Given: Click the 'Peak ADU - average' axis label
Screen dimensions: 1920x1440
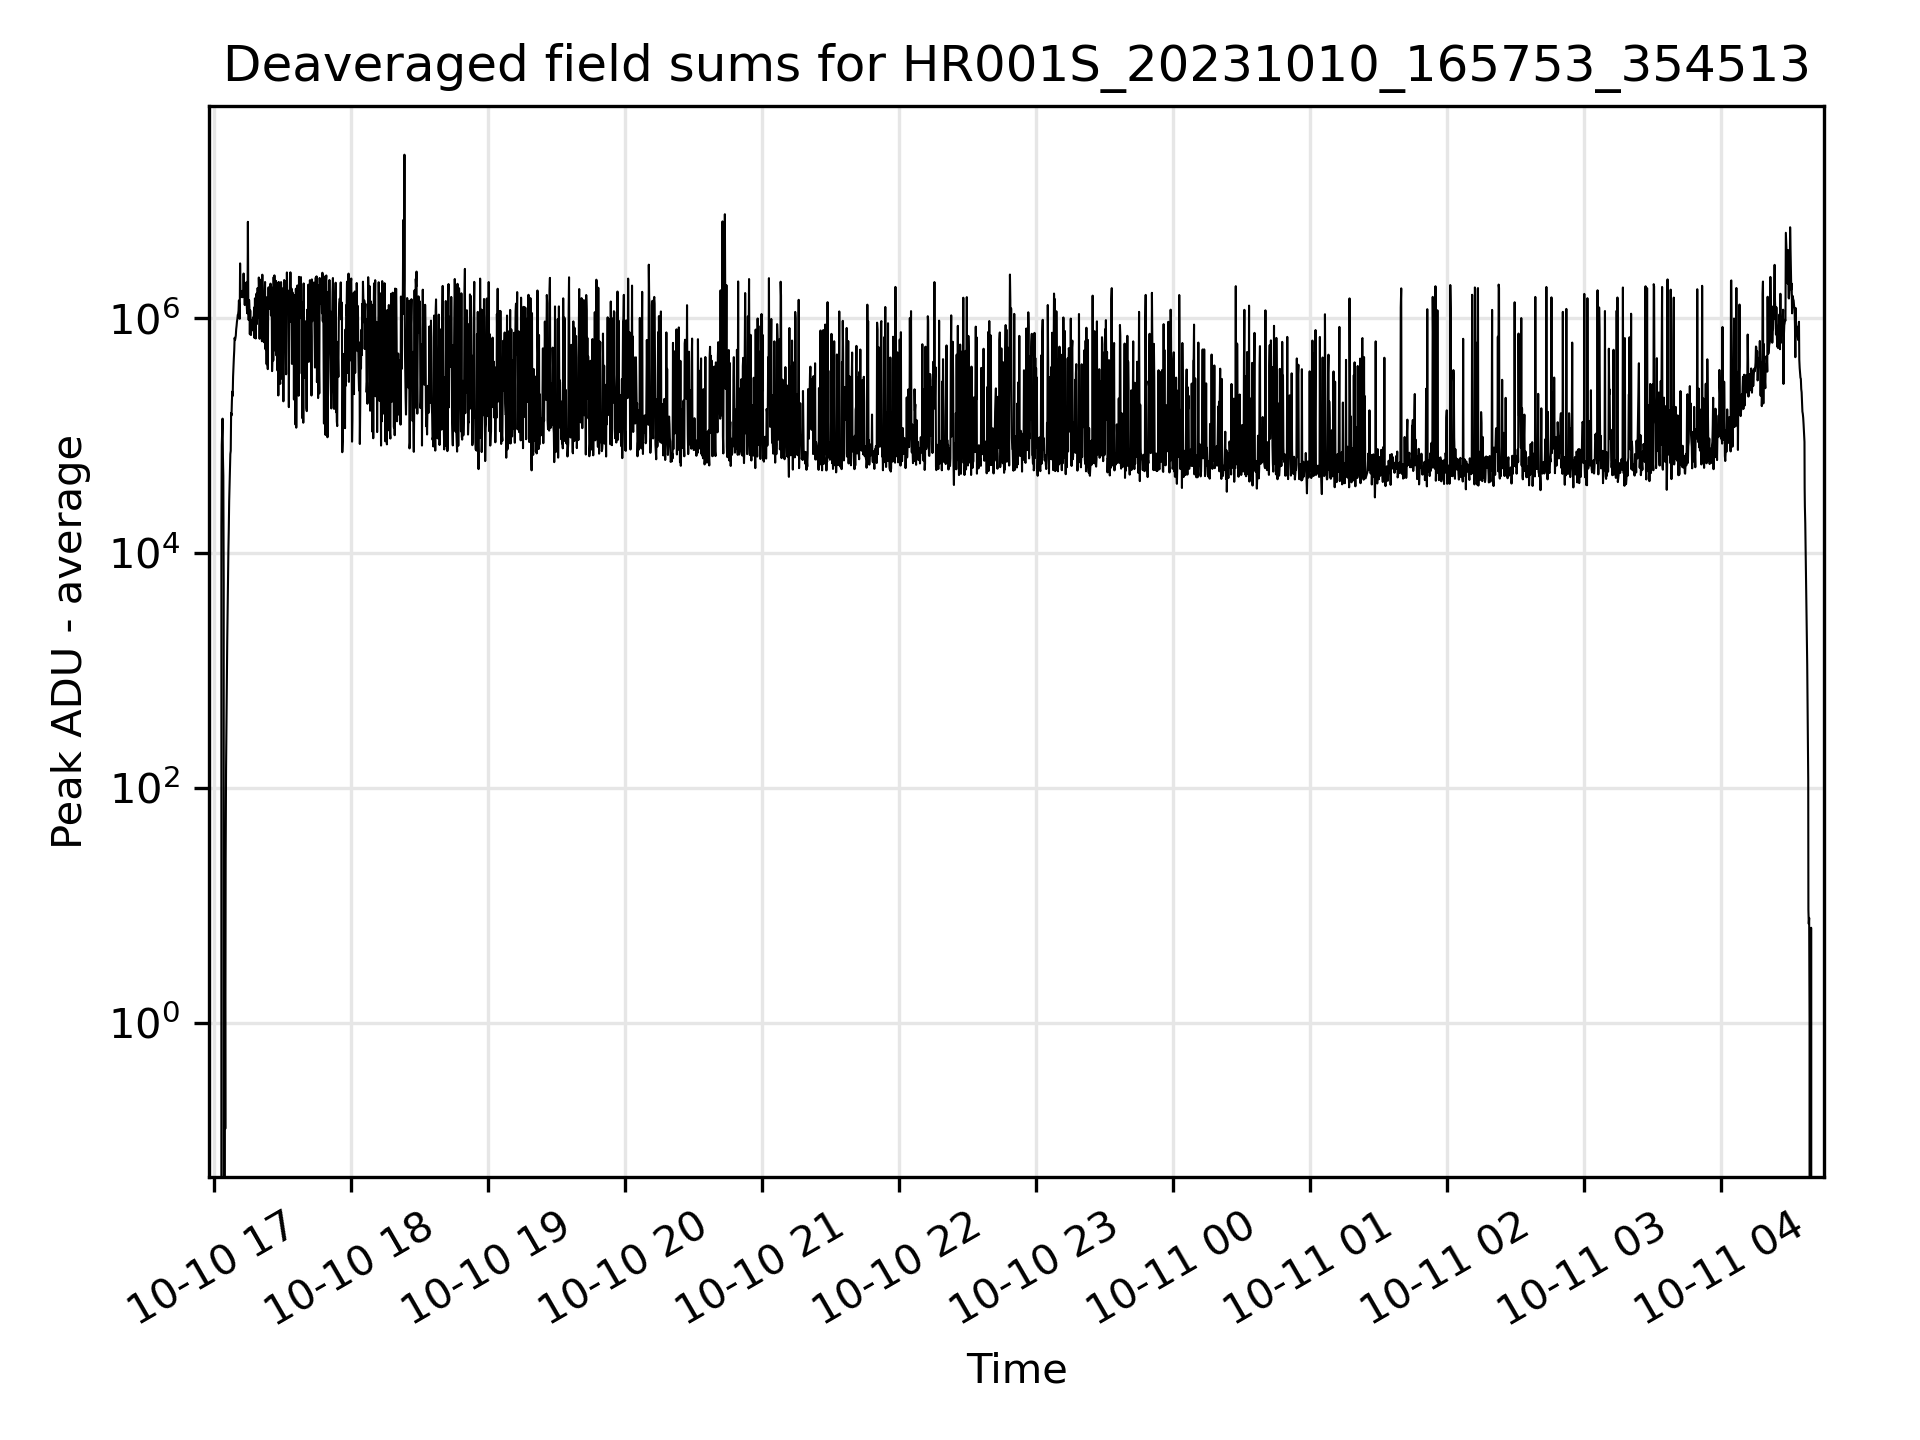Looking at the screenshot, I should pos(67,642).
